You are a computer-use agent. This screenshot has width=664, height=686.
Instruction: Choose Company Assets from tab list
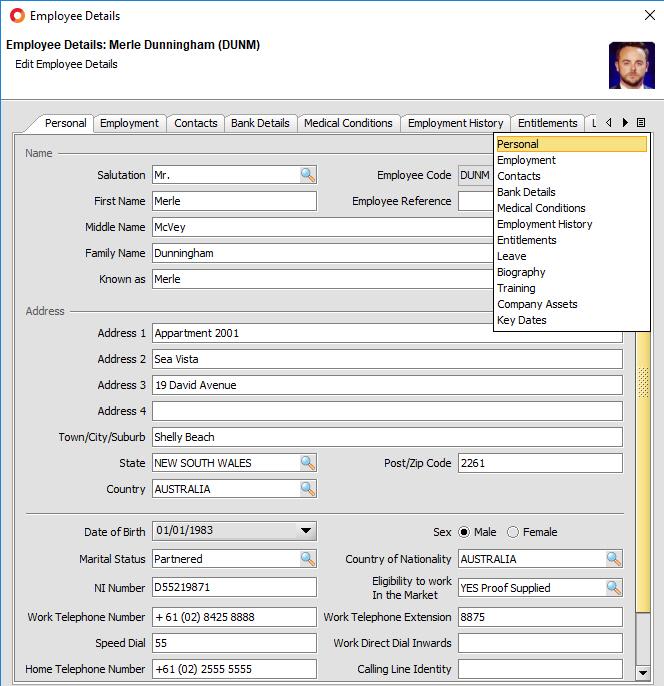[537, 304]
